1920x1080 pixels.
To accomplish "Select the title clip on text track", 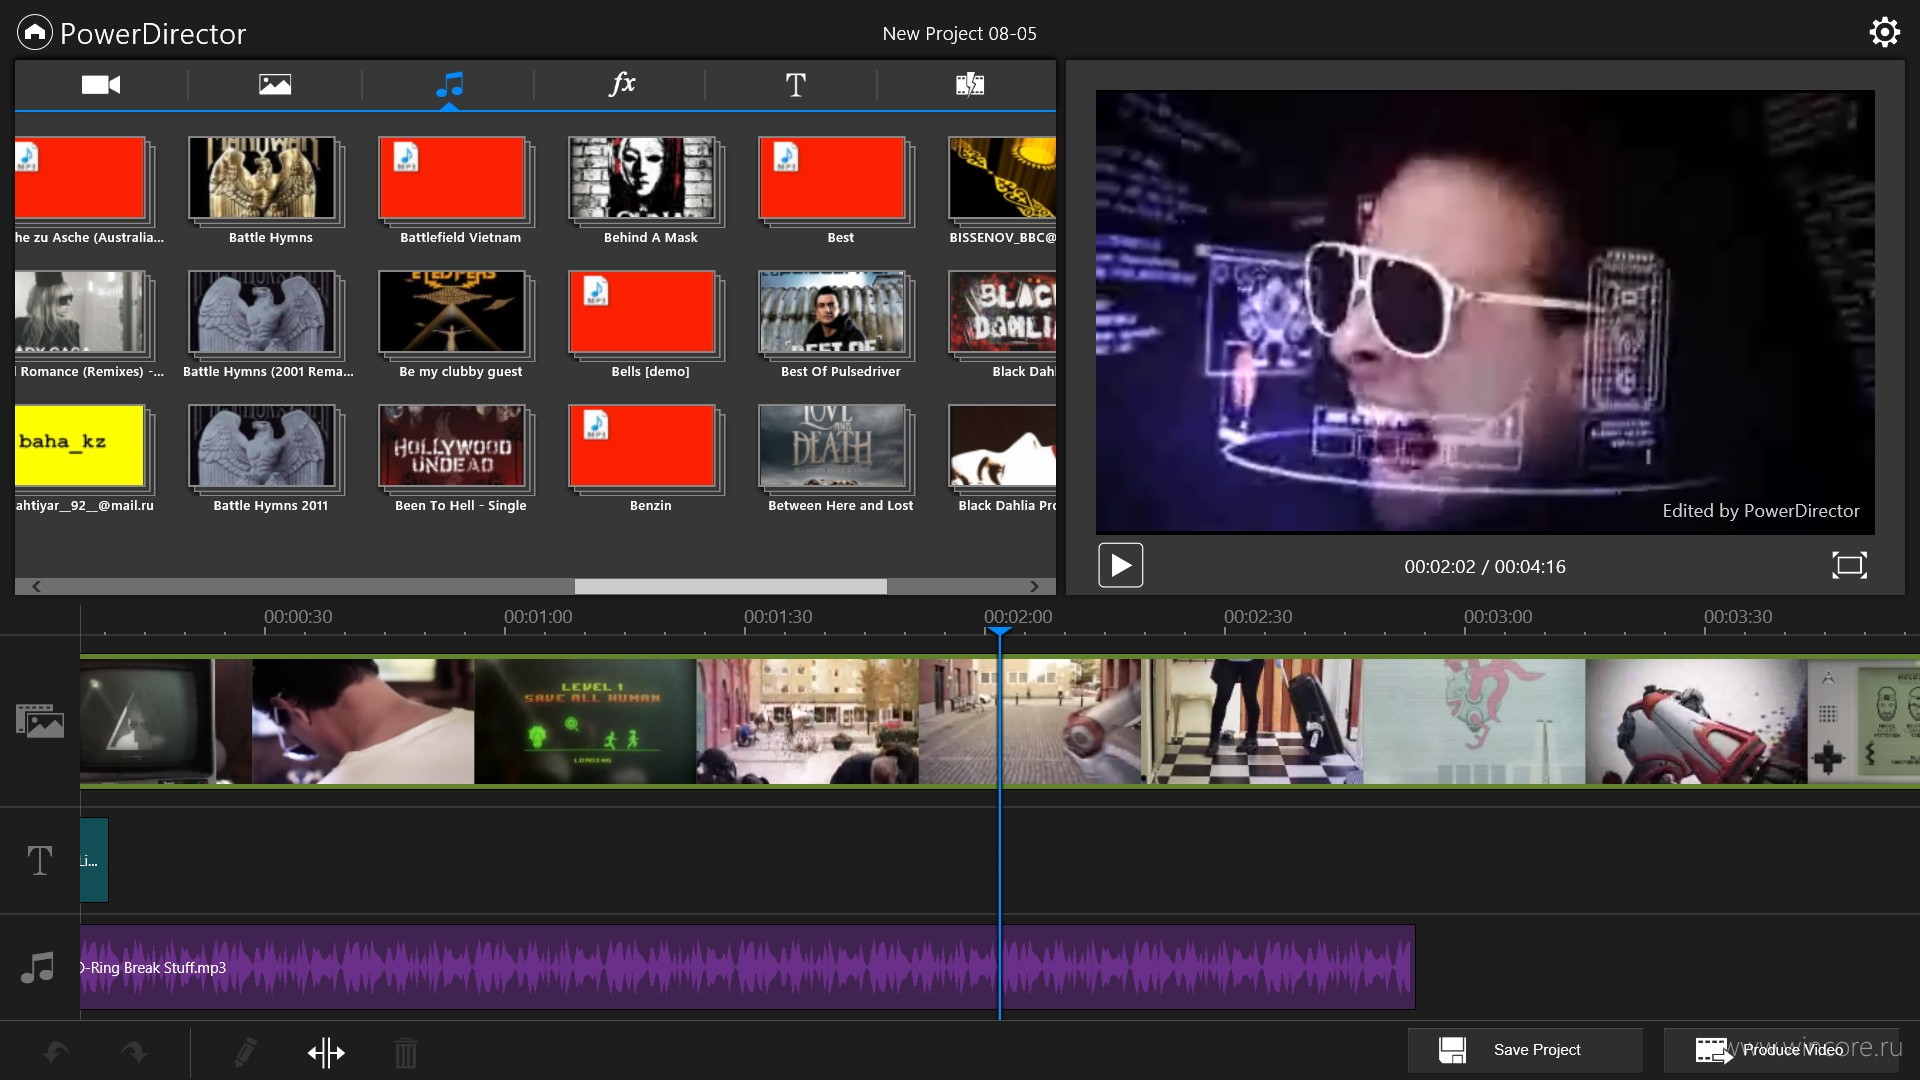I will coord(94,860).
